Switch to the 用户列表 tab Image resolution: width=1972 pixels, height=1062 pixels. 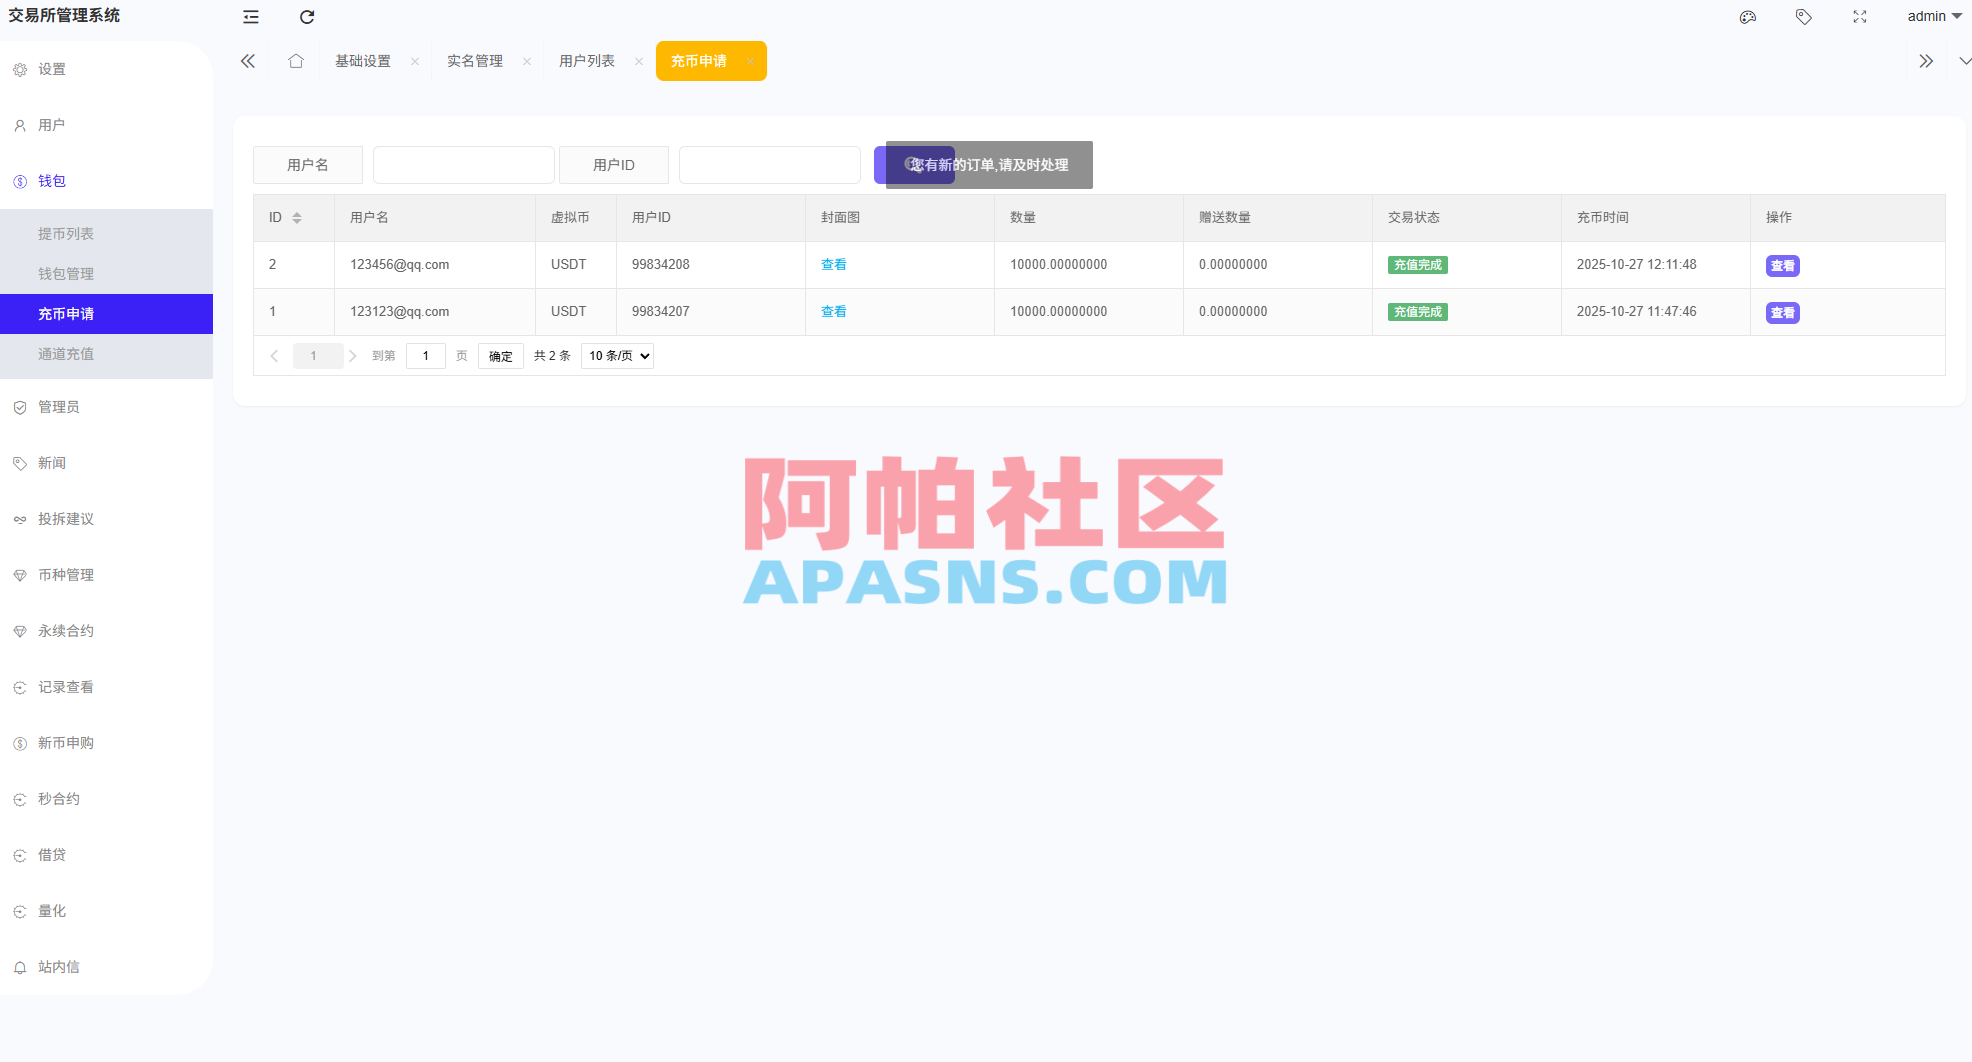(586, 60)
